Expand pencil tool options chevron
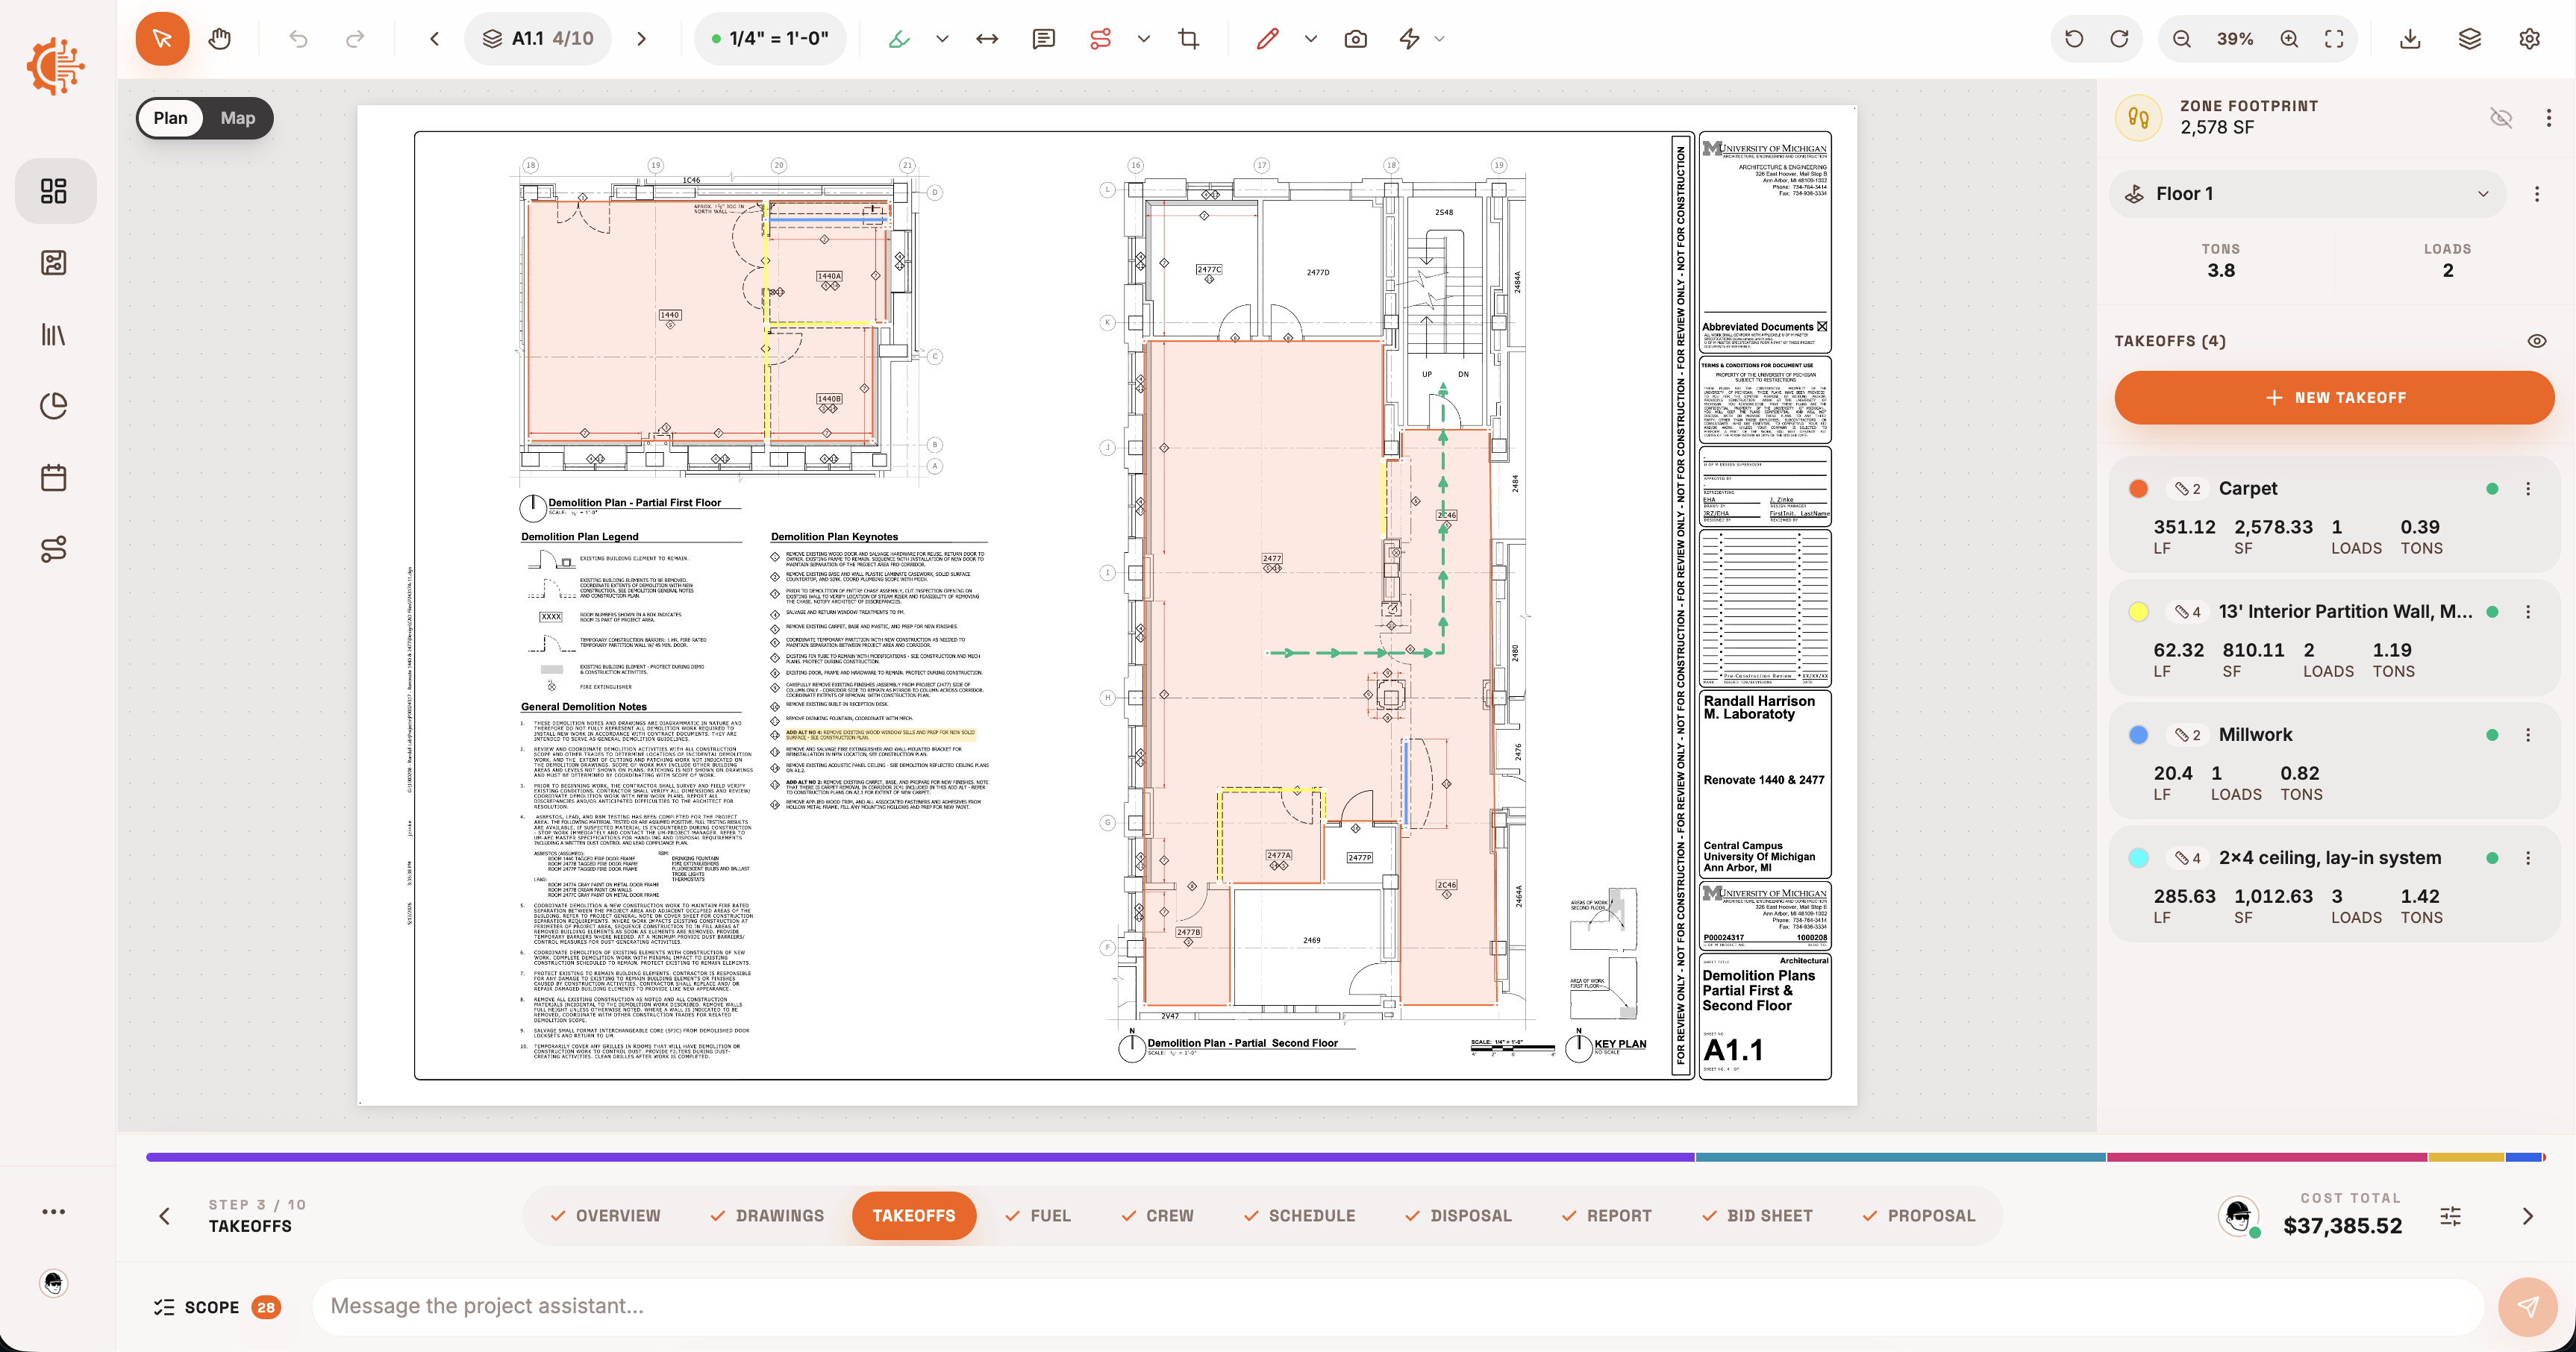Image resolution: width=2576 pixels, height=1352 pixels. pyautogui.click(x=1311, y=39)
